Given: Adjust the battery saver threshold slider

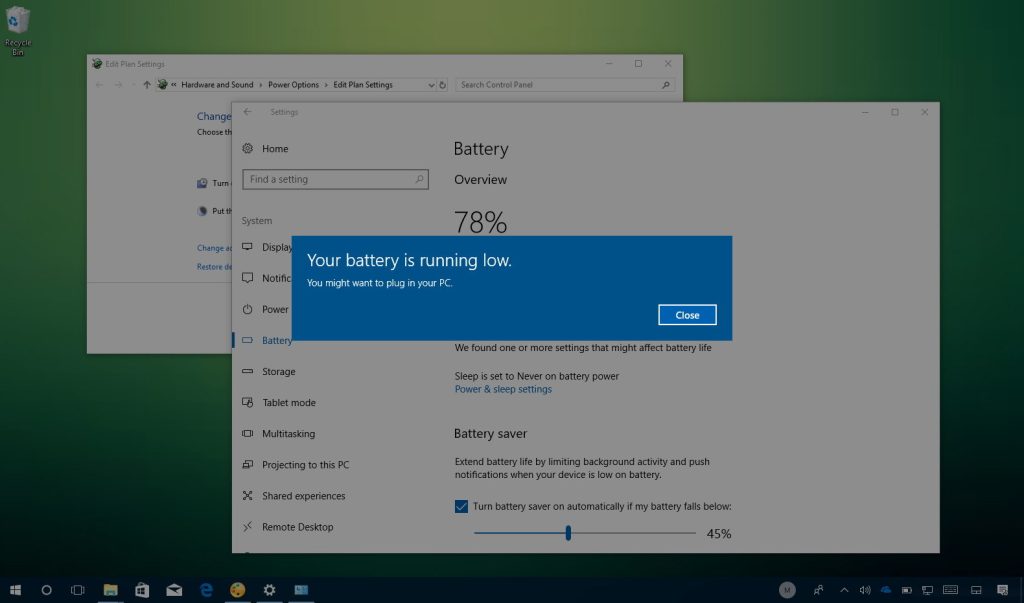Looking at the screenshot, I should tap(568, 533).
